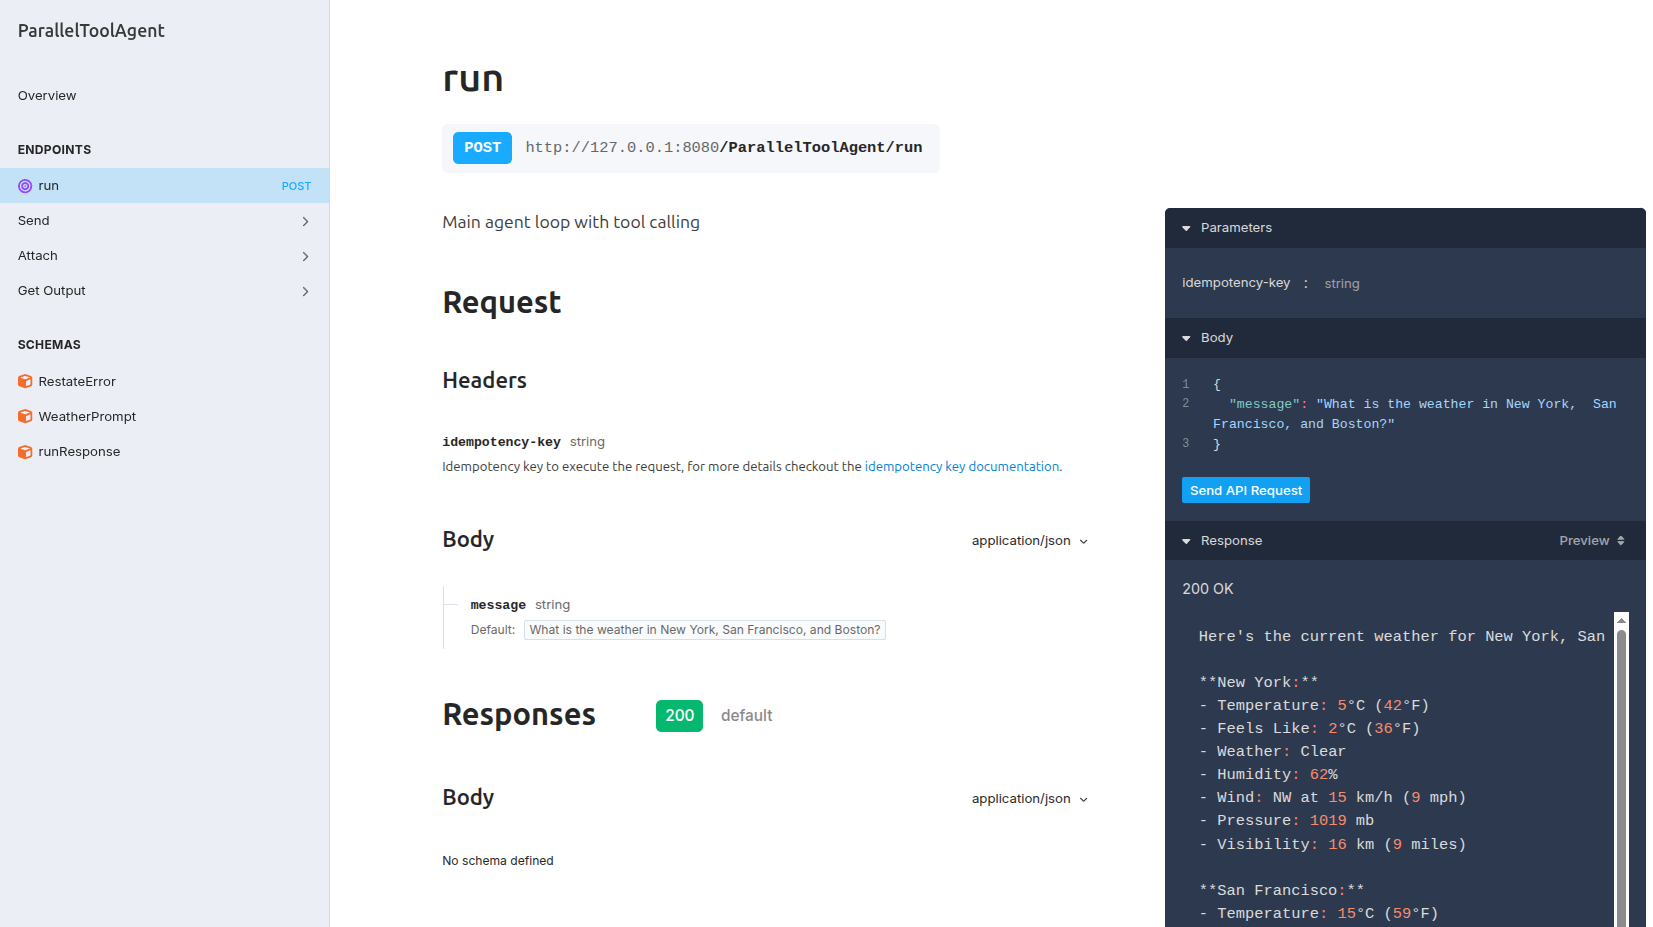Image resolution: width=1653 pixels, height=927 pixels.
Task: Click the green 200 status badge
Action: (x=679, y=715)
